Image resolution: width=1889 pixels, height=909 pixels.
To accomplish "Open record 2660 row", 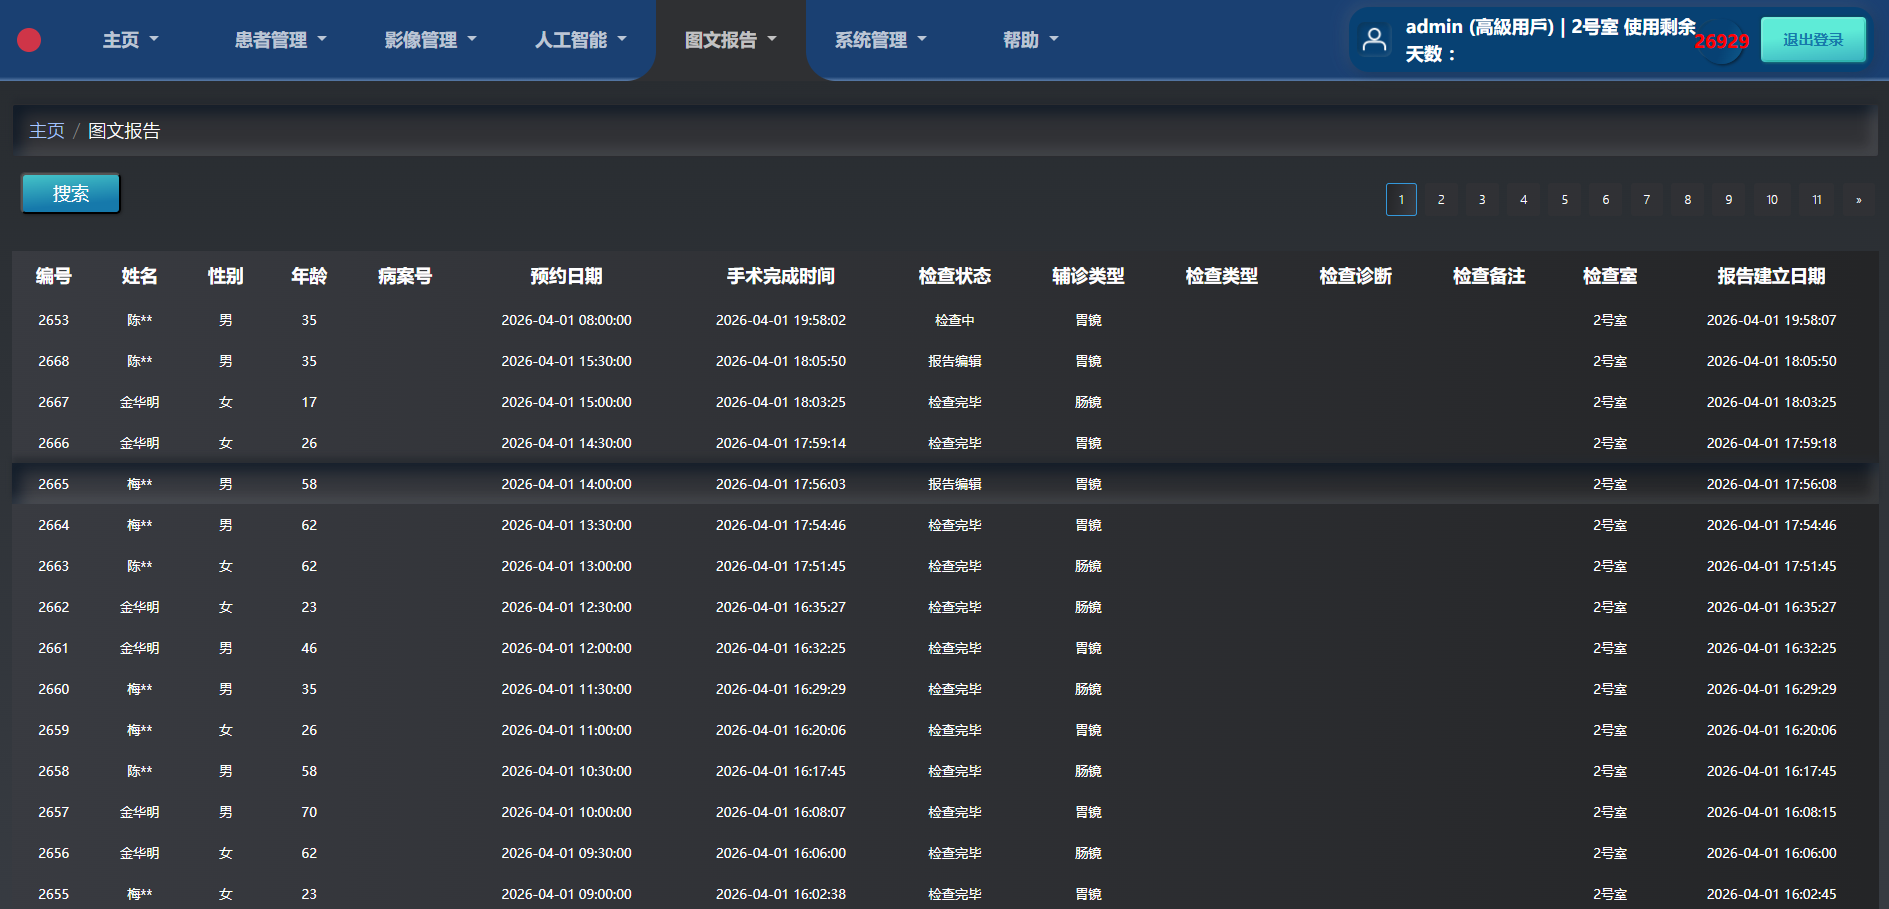I will (x=944, y=689).
